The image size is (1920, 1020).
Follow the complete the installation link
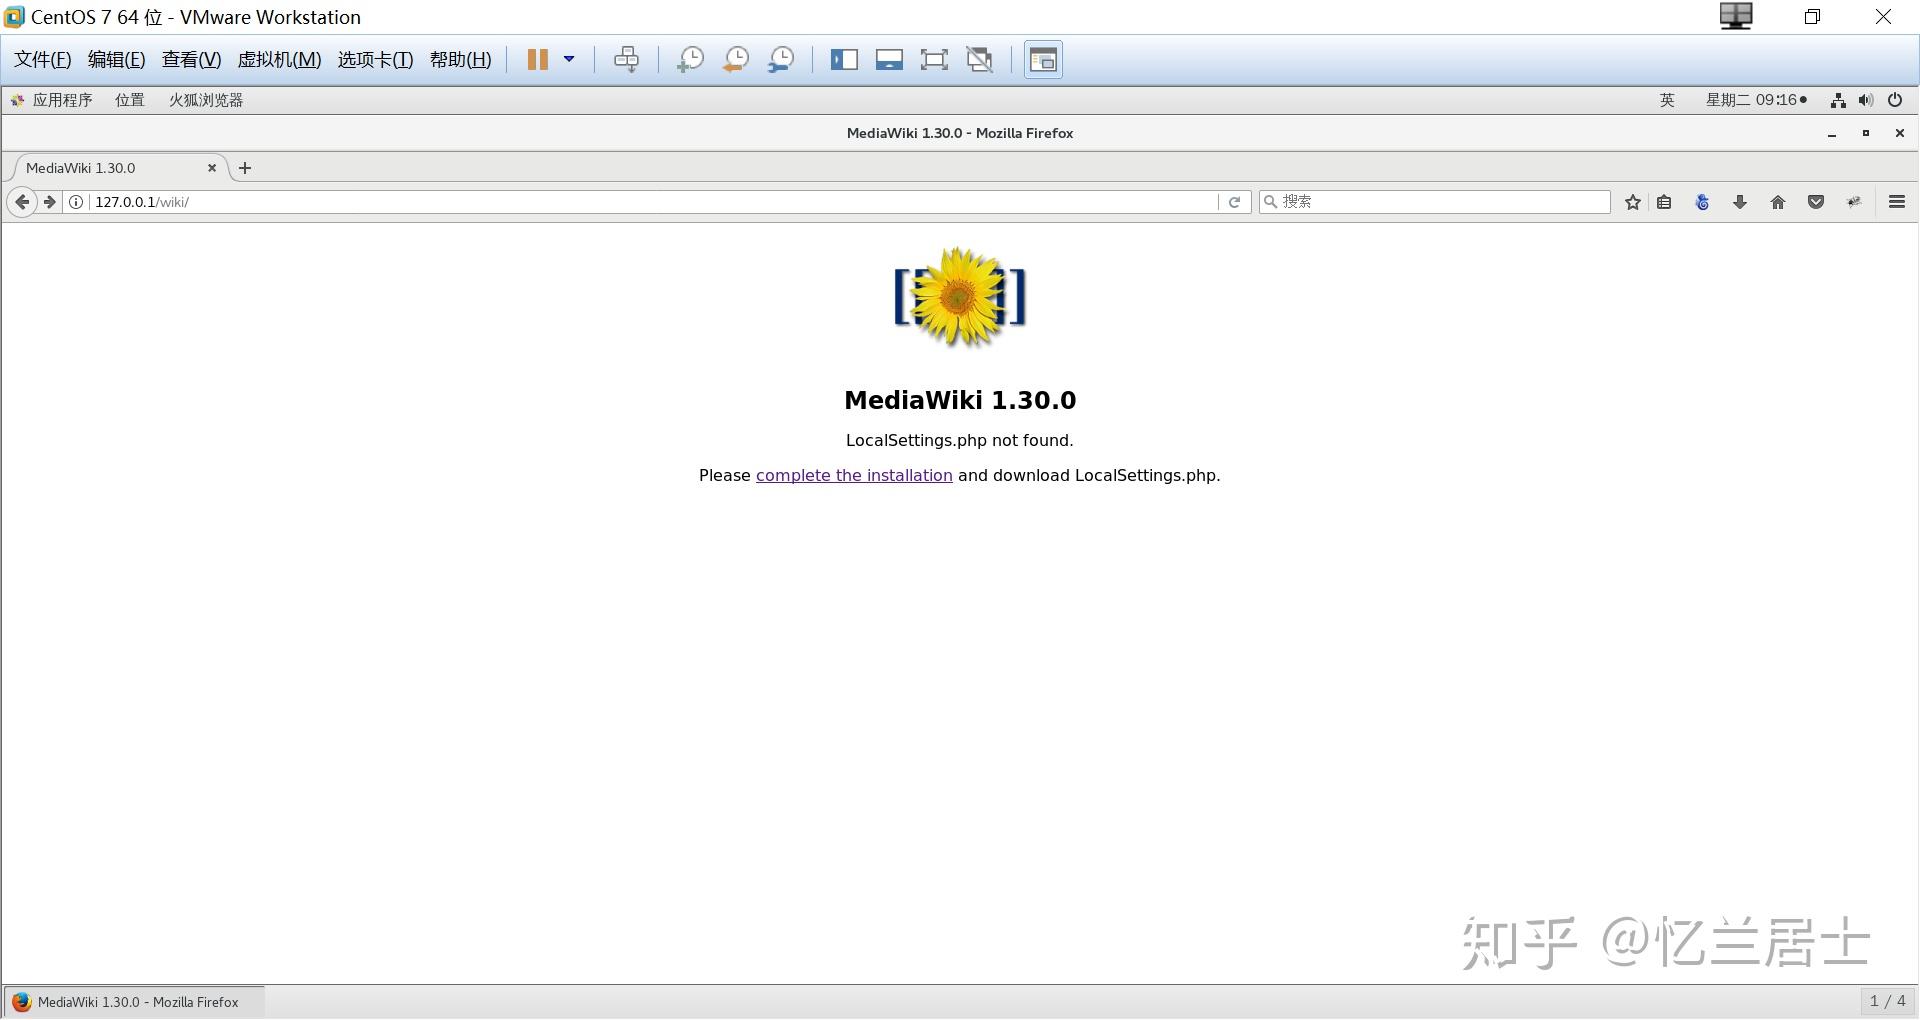point(853,475)
